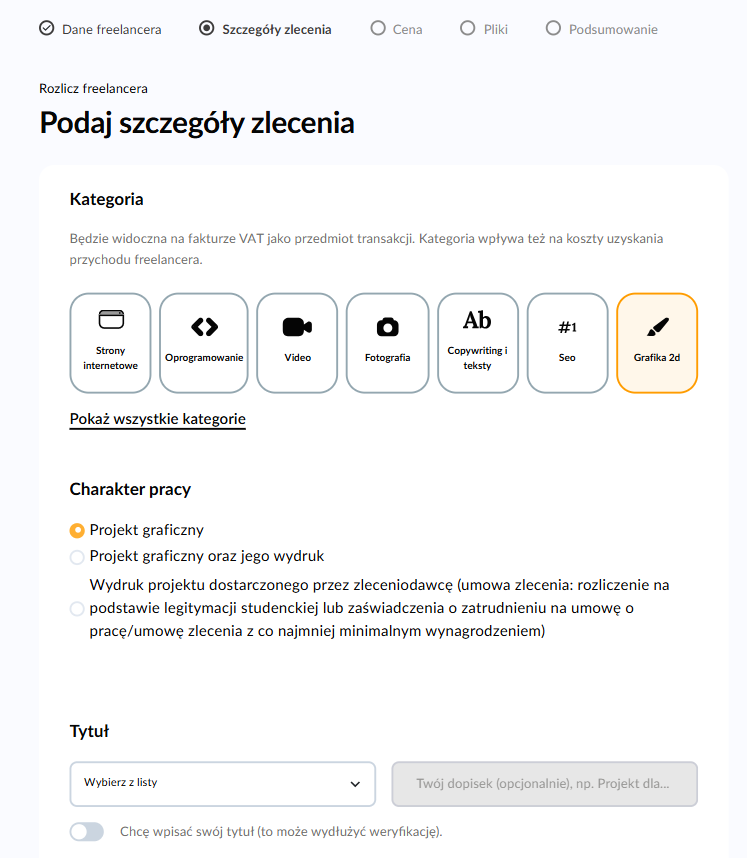The image size is (747, 858).
Task: Click the Twój dopisek optional text field
Action: pos(544,784)
